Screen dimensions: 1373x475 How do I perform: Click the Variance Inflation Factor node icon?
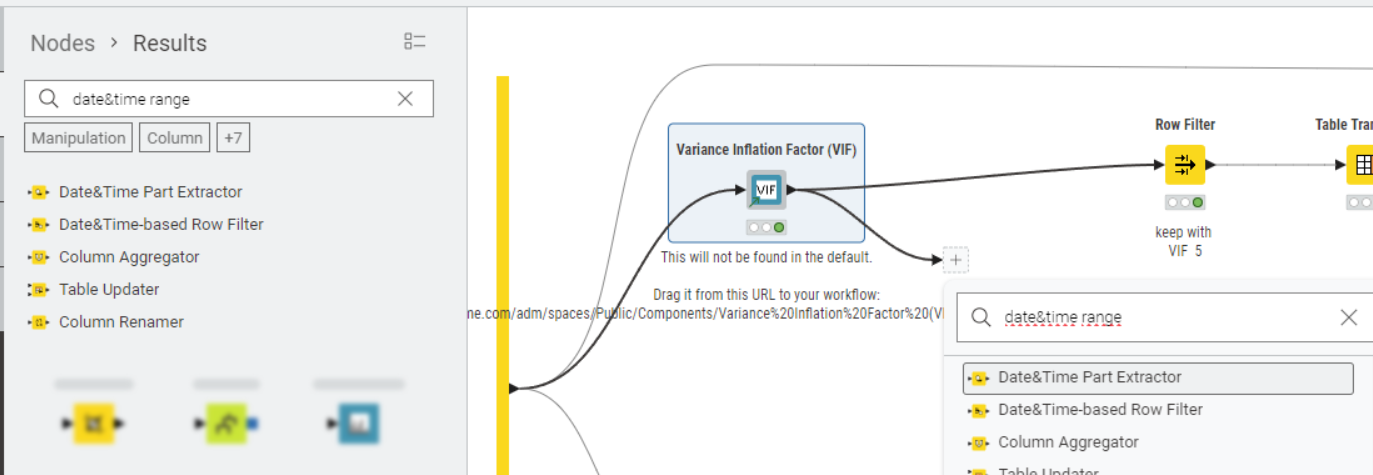pos(766,190)
